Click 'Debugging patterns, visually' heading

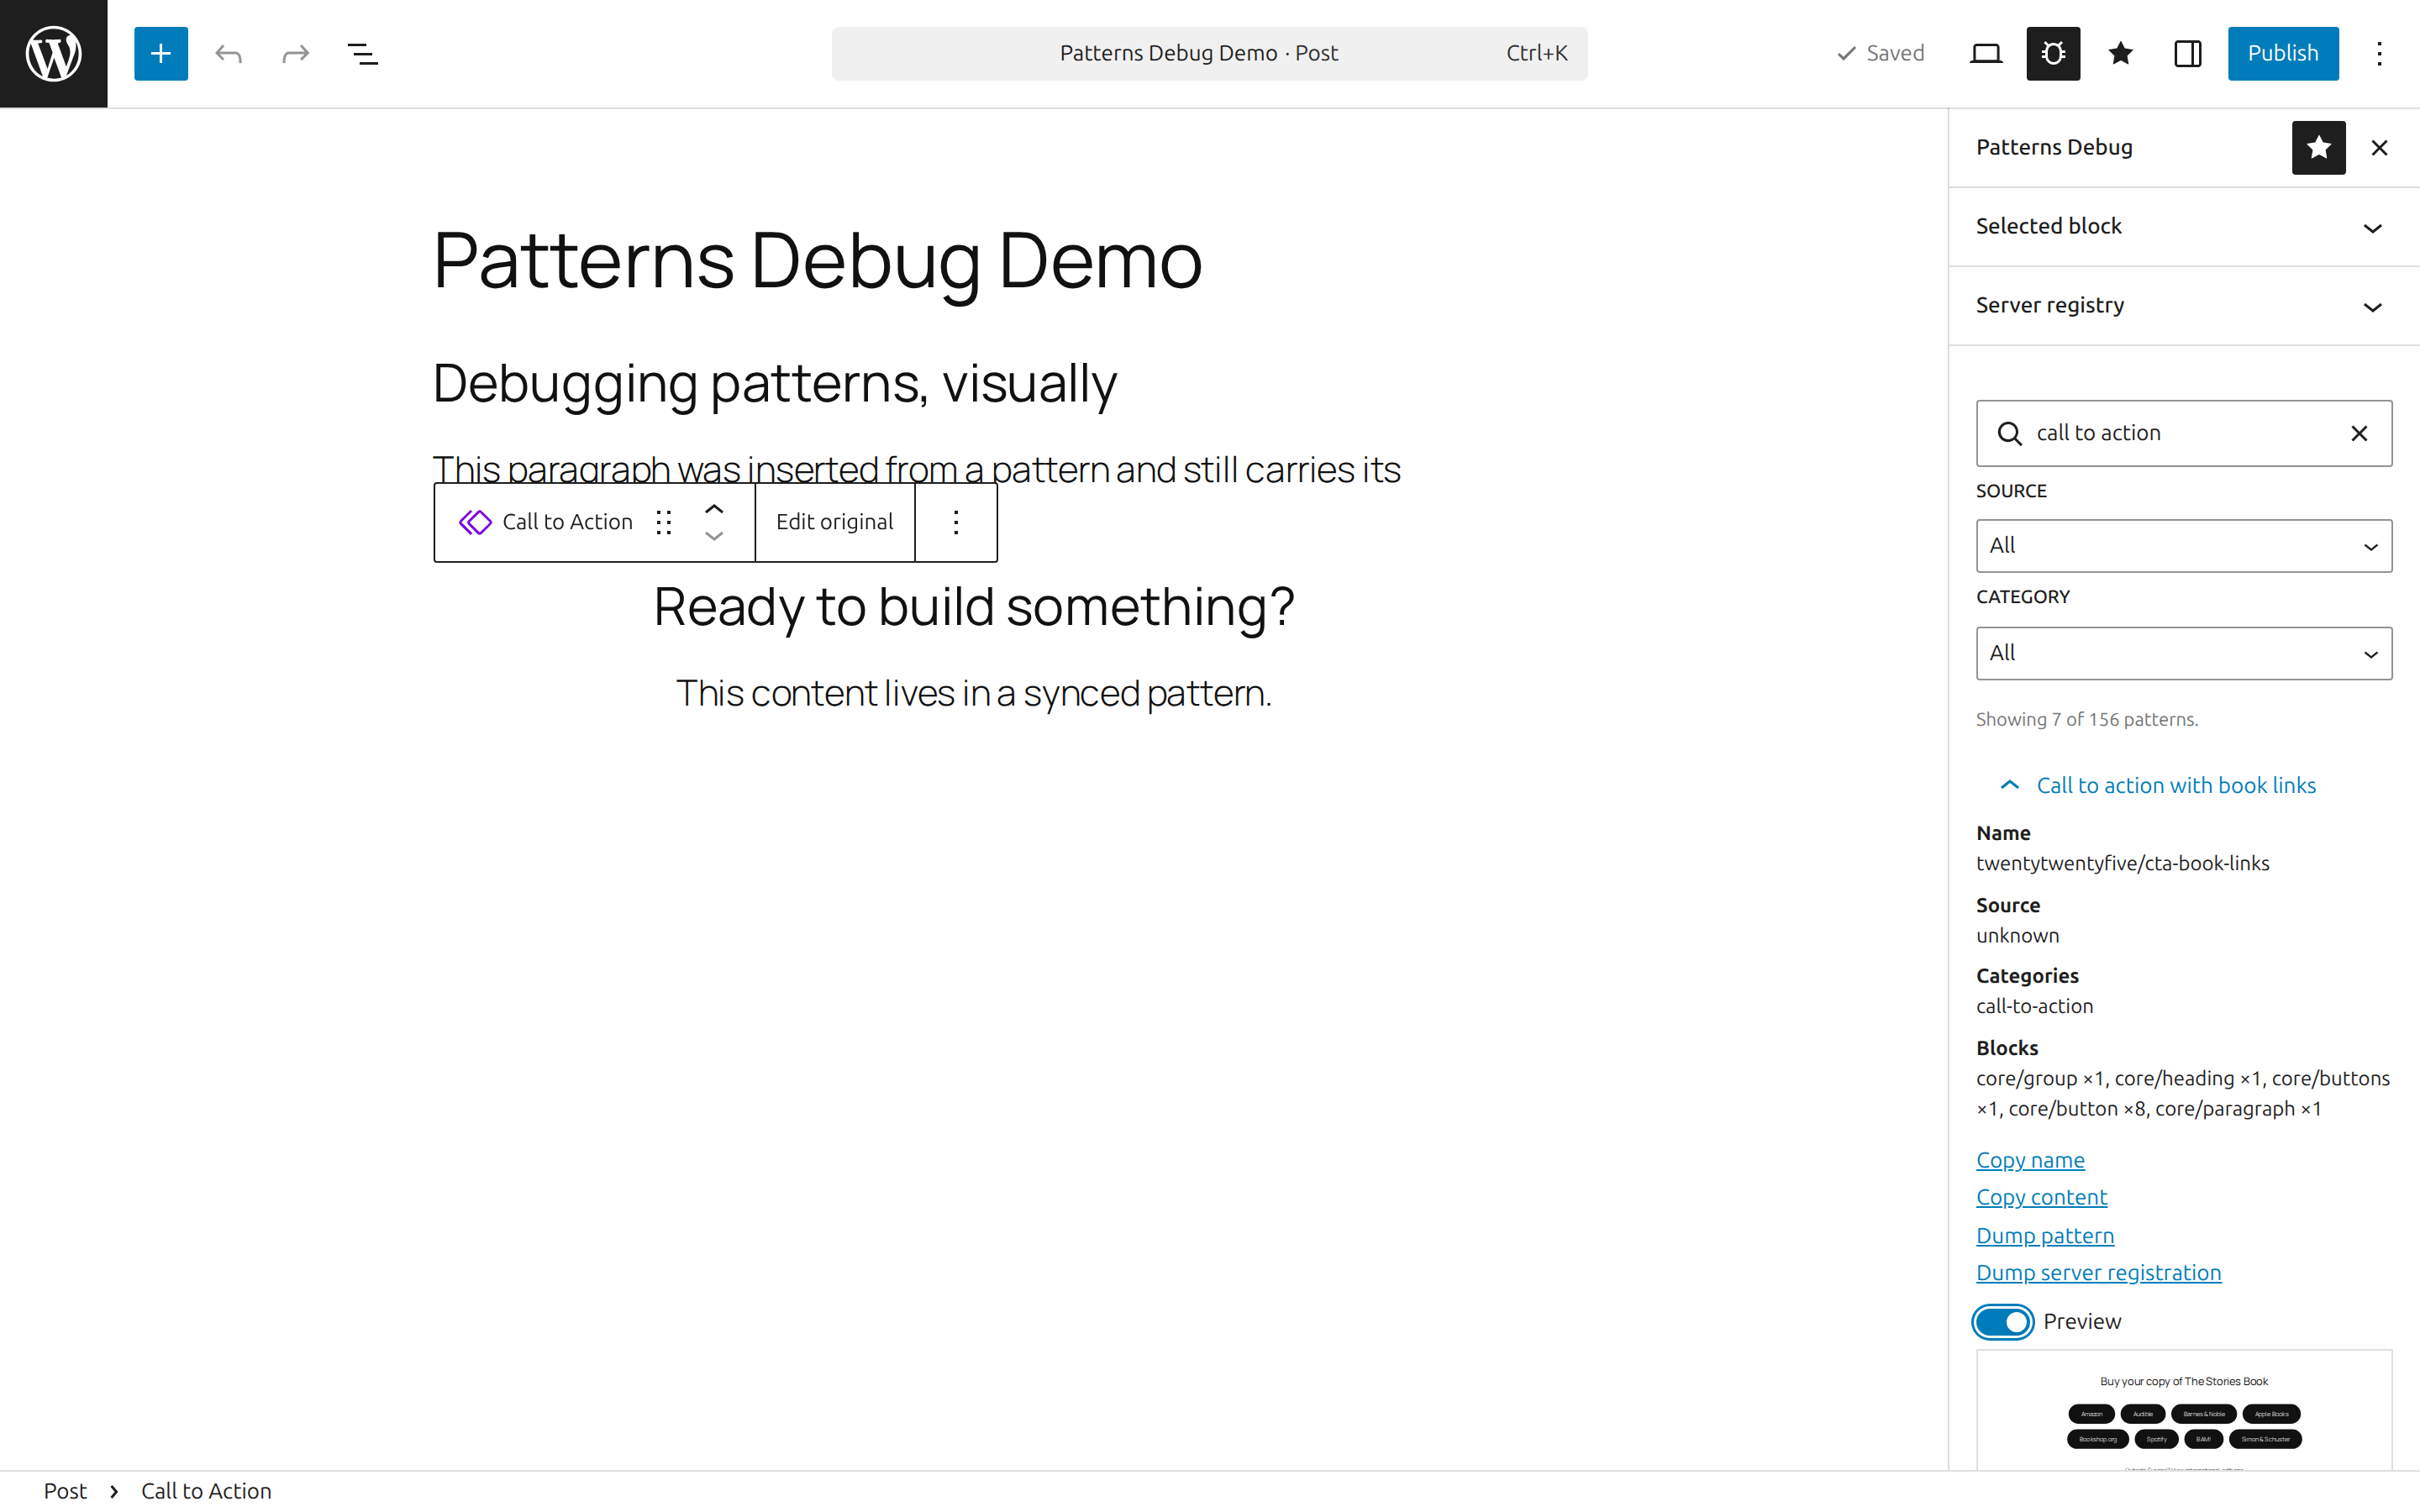[774, 384]
